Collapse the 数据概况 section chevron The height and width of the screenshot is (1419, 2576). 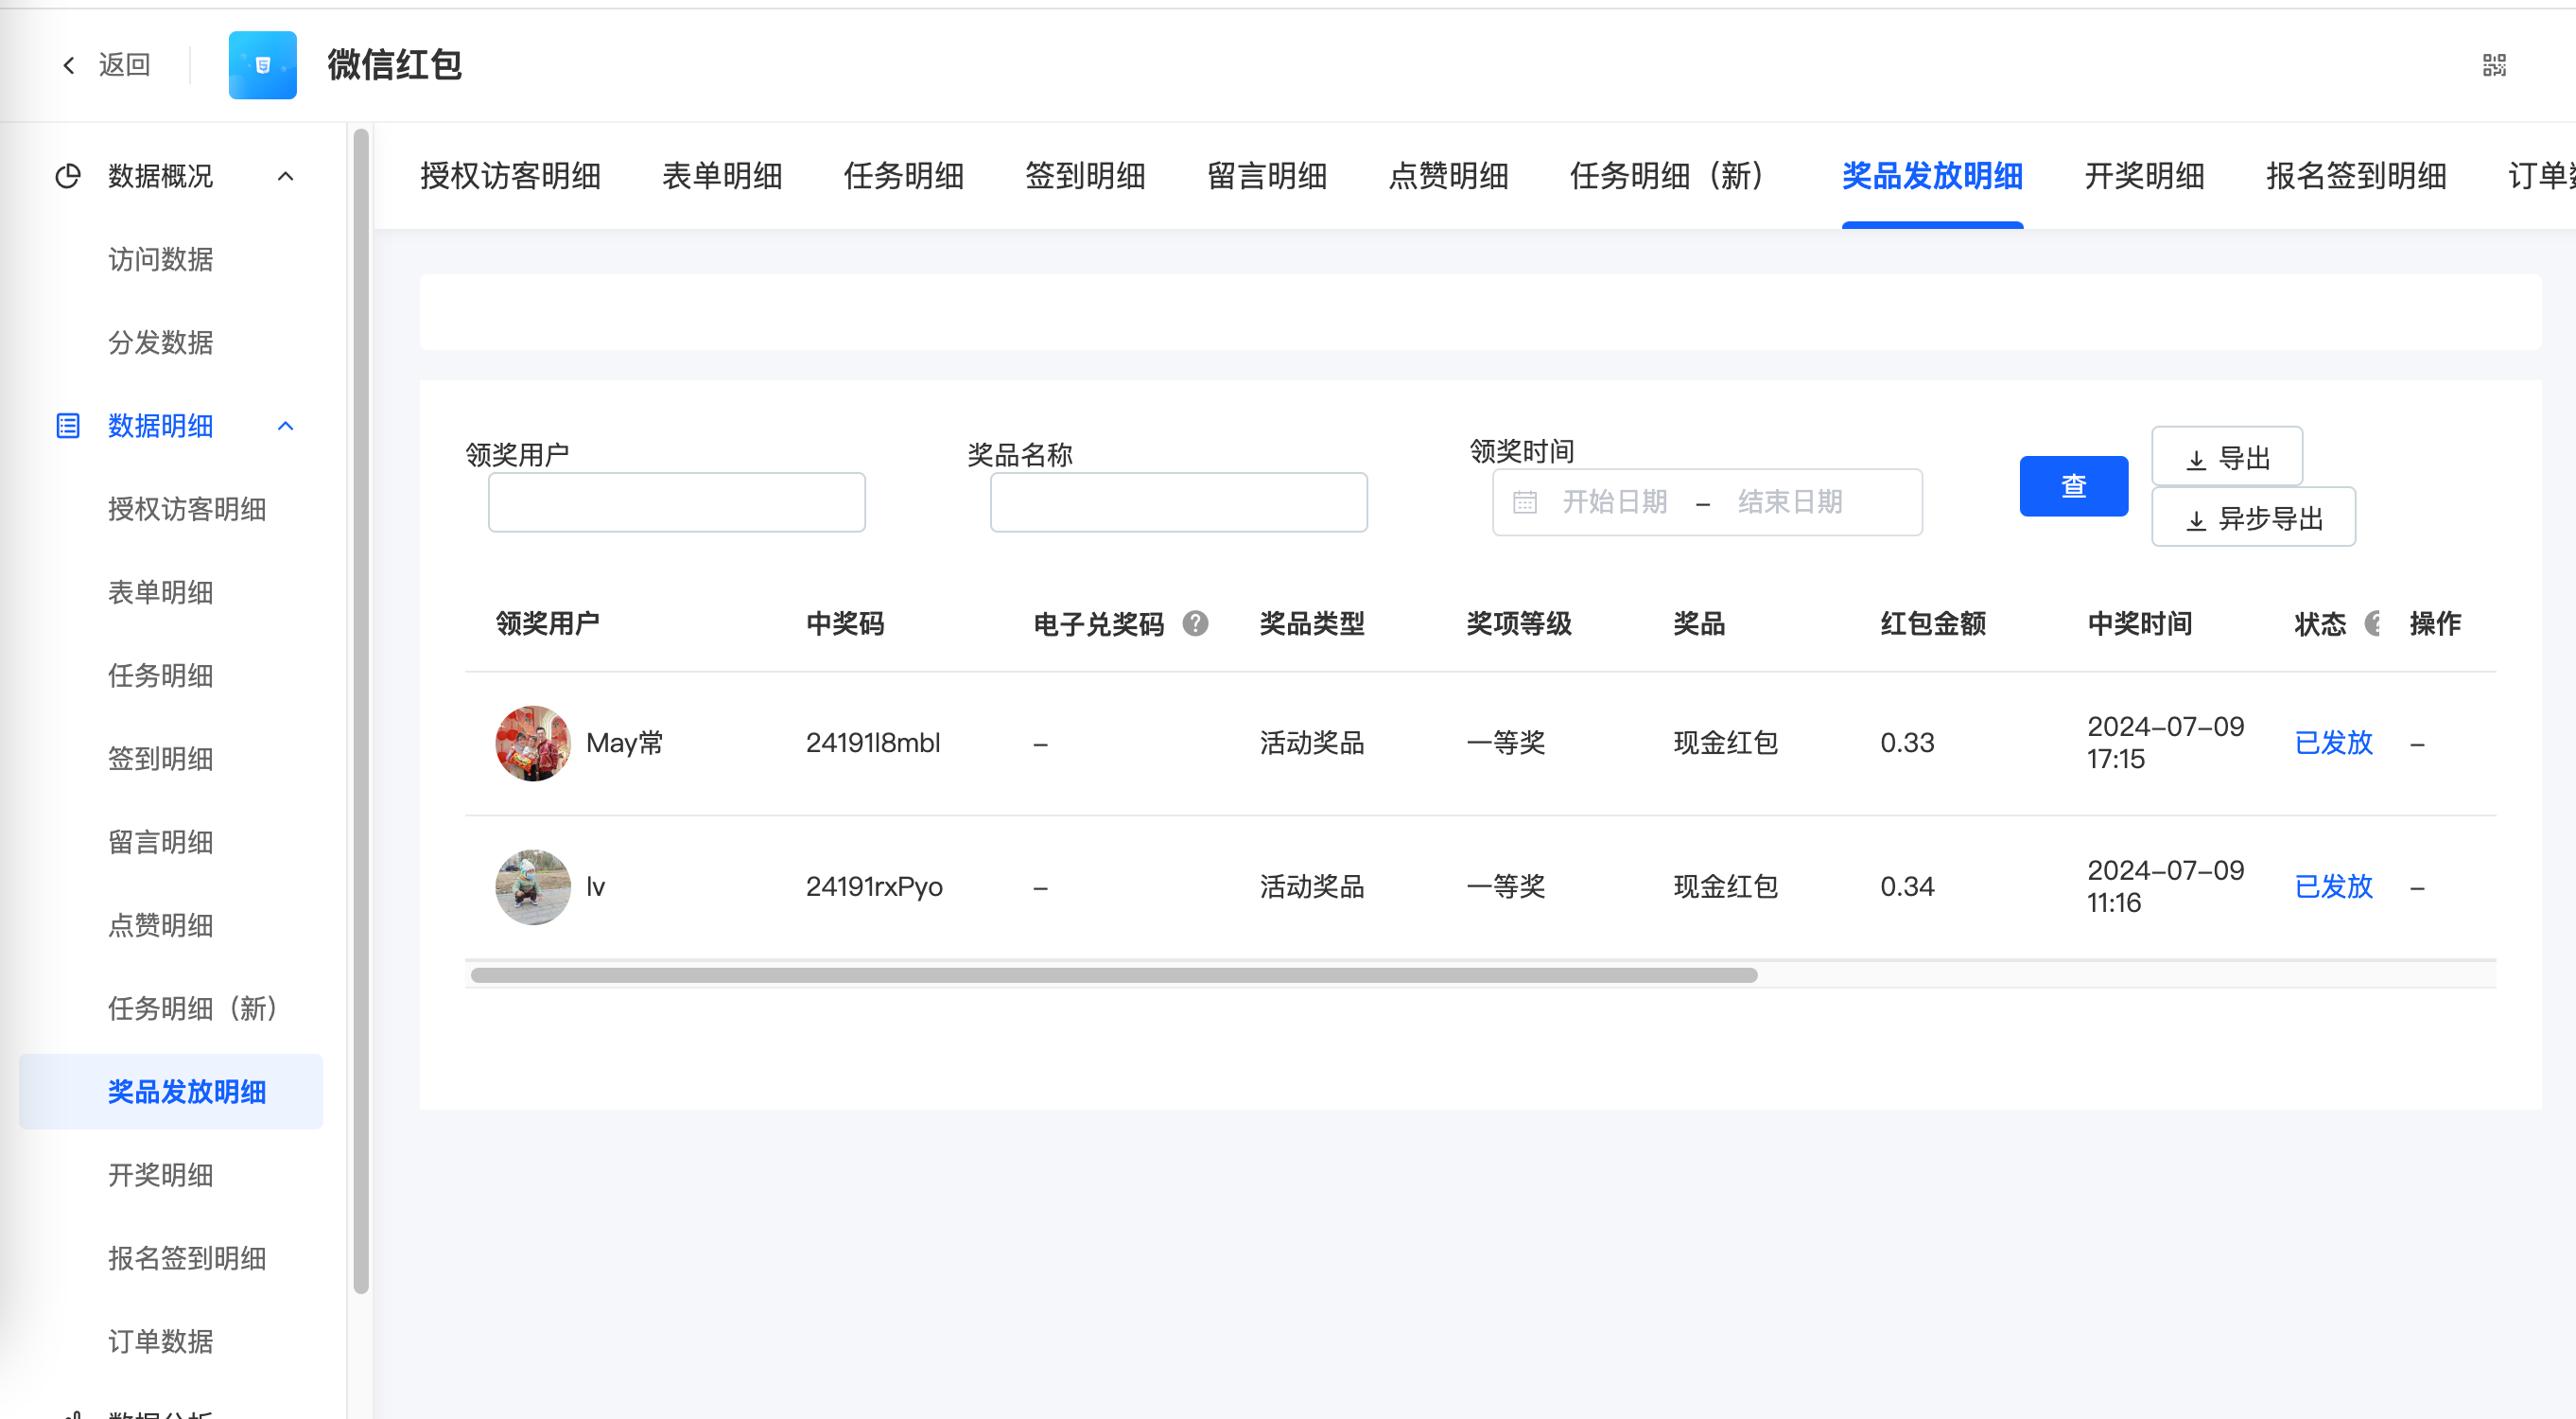coord(286,176)
